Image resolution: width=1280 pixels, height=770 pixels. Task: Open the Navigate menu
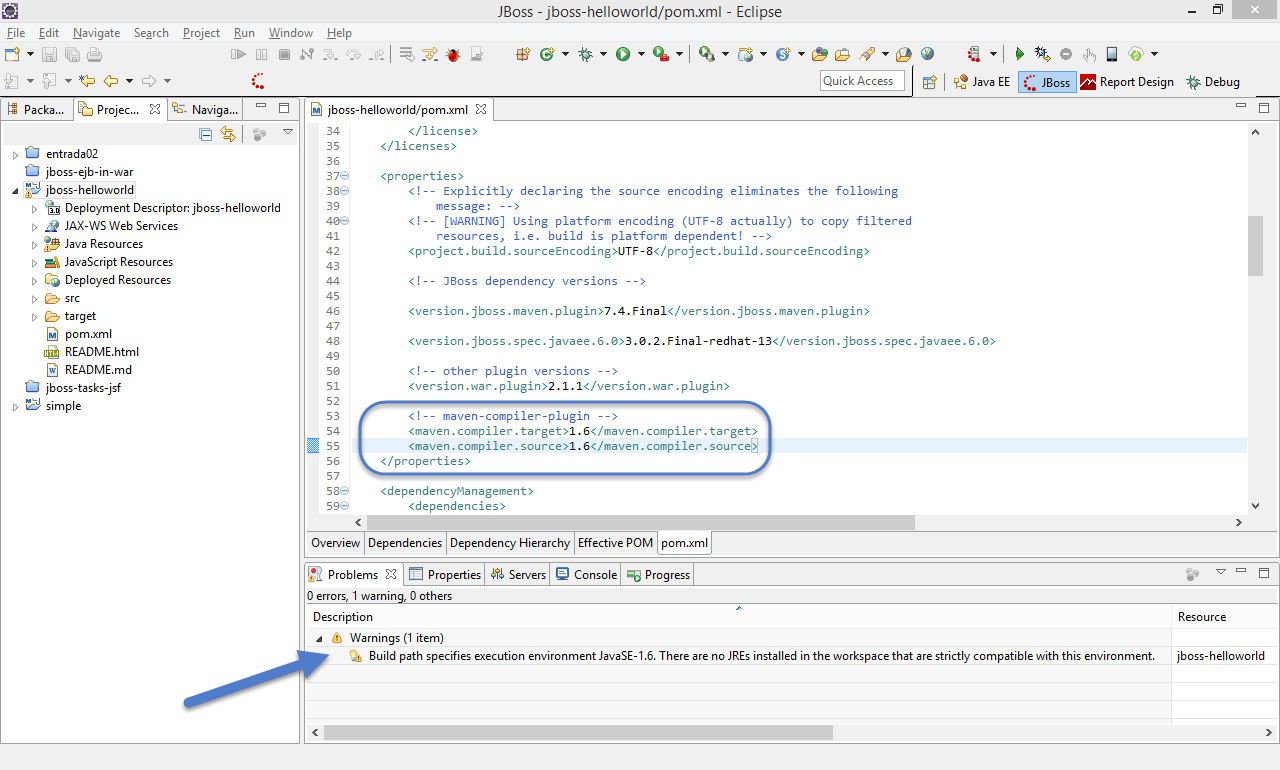pyautogui.click(x=96, y=33)
